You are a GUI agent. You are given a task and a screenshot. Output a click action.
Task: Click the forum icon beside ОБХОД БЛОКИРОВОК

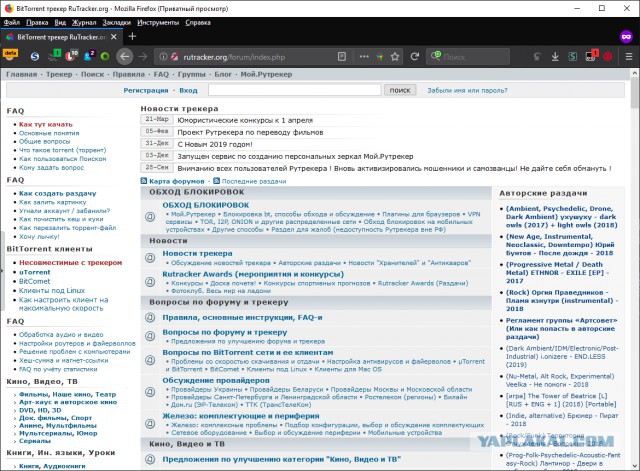(x=150, y=217)
